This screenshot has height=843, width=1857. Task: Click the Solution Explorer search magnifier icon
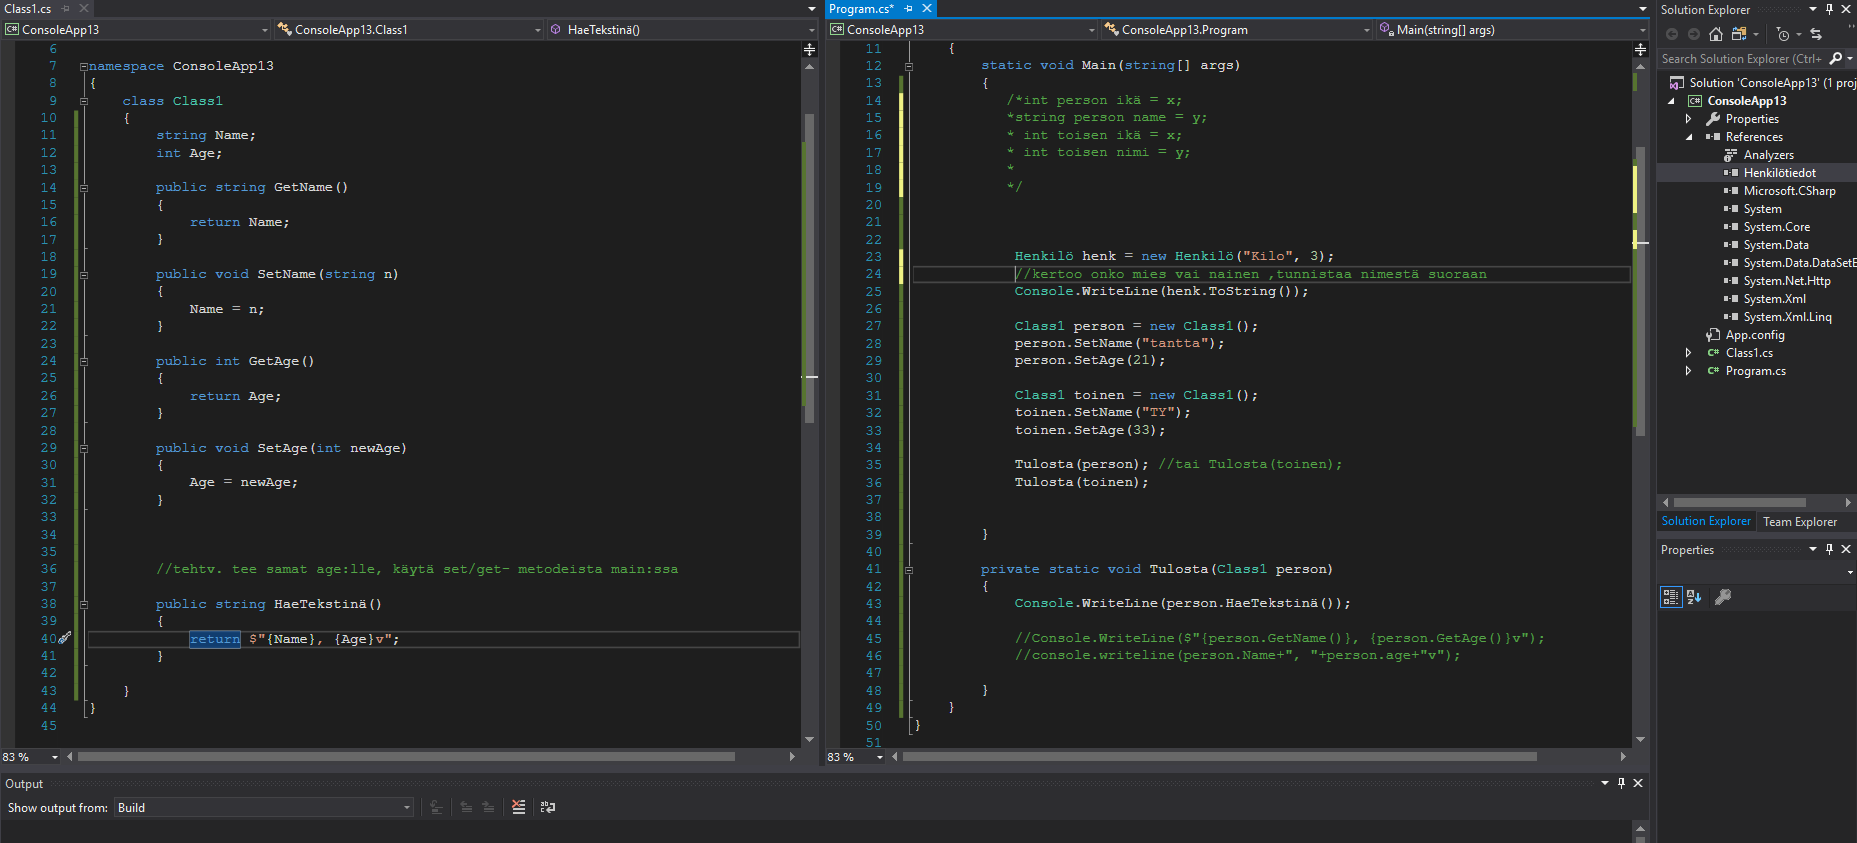[x=1836, y=59]
